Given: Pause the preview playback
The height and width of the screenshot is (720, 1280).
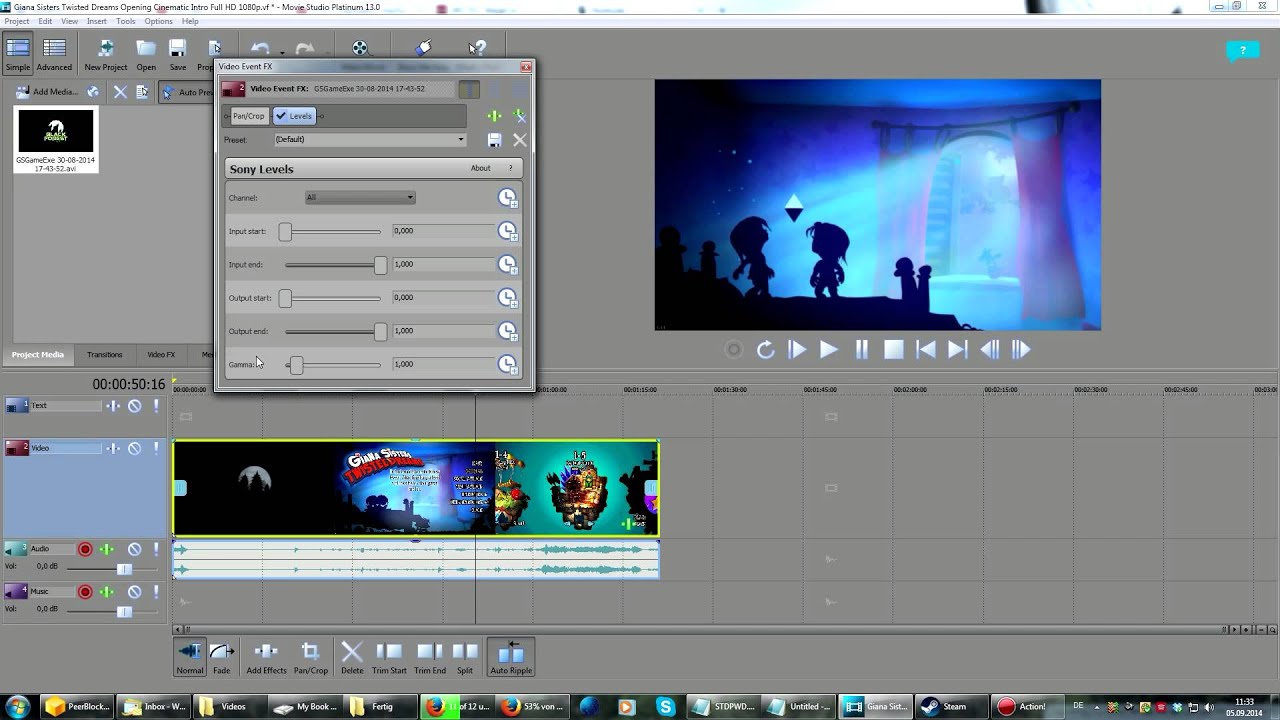Looking at the screenshot, I should (x=861, y=349).
